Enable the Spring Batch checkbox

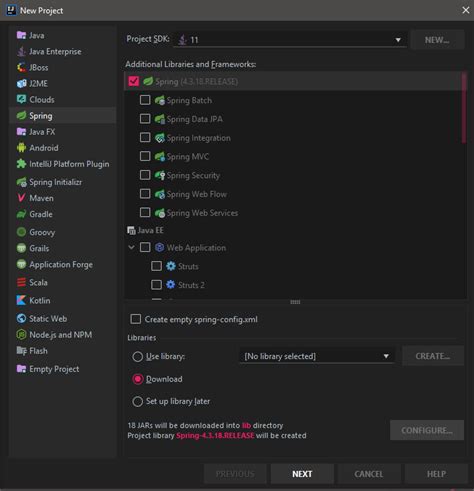(145, 100)
